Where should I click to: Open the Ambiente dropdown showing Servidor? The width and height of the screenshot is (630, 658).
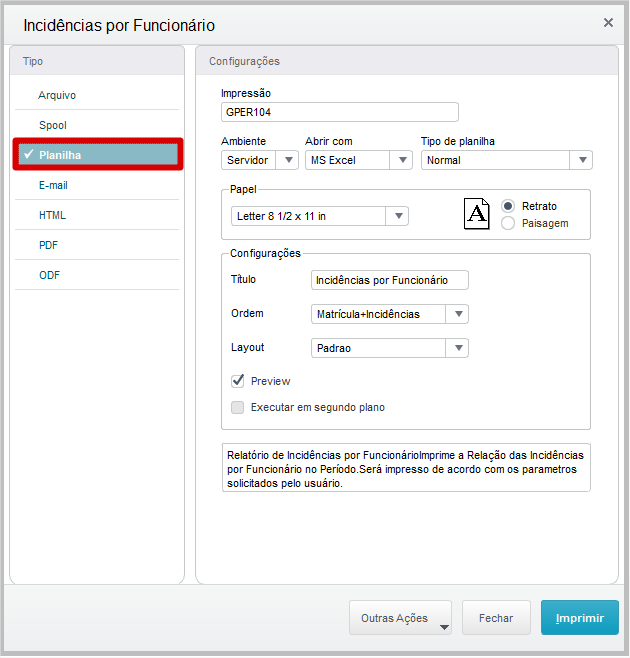pyautogui.click(x=260, y=160)
